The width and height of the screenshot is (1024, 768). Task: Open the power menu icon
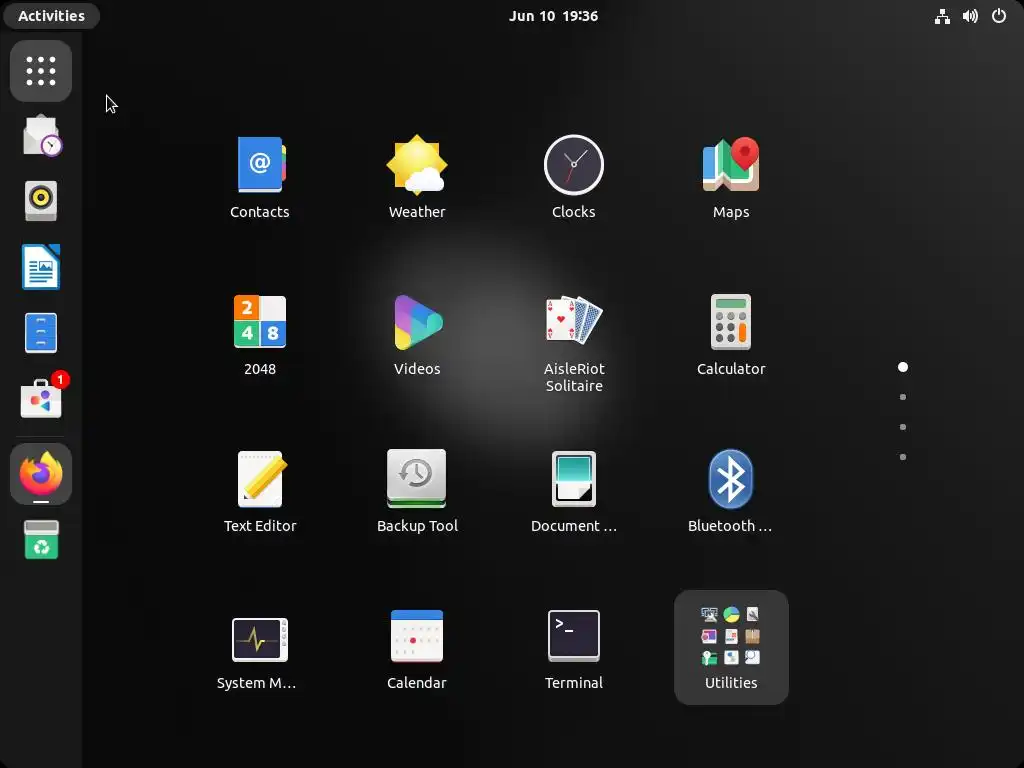(x=999, y=16)
